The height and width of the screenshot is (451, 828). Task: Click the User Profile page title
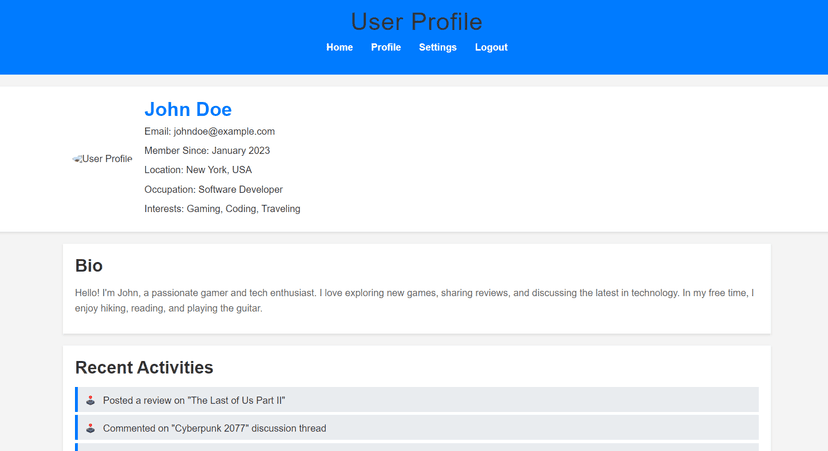[416, 21]
